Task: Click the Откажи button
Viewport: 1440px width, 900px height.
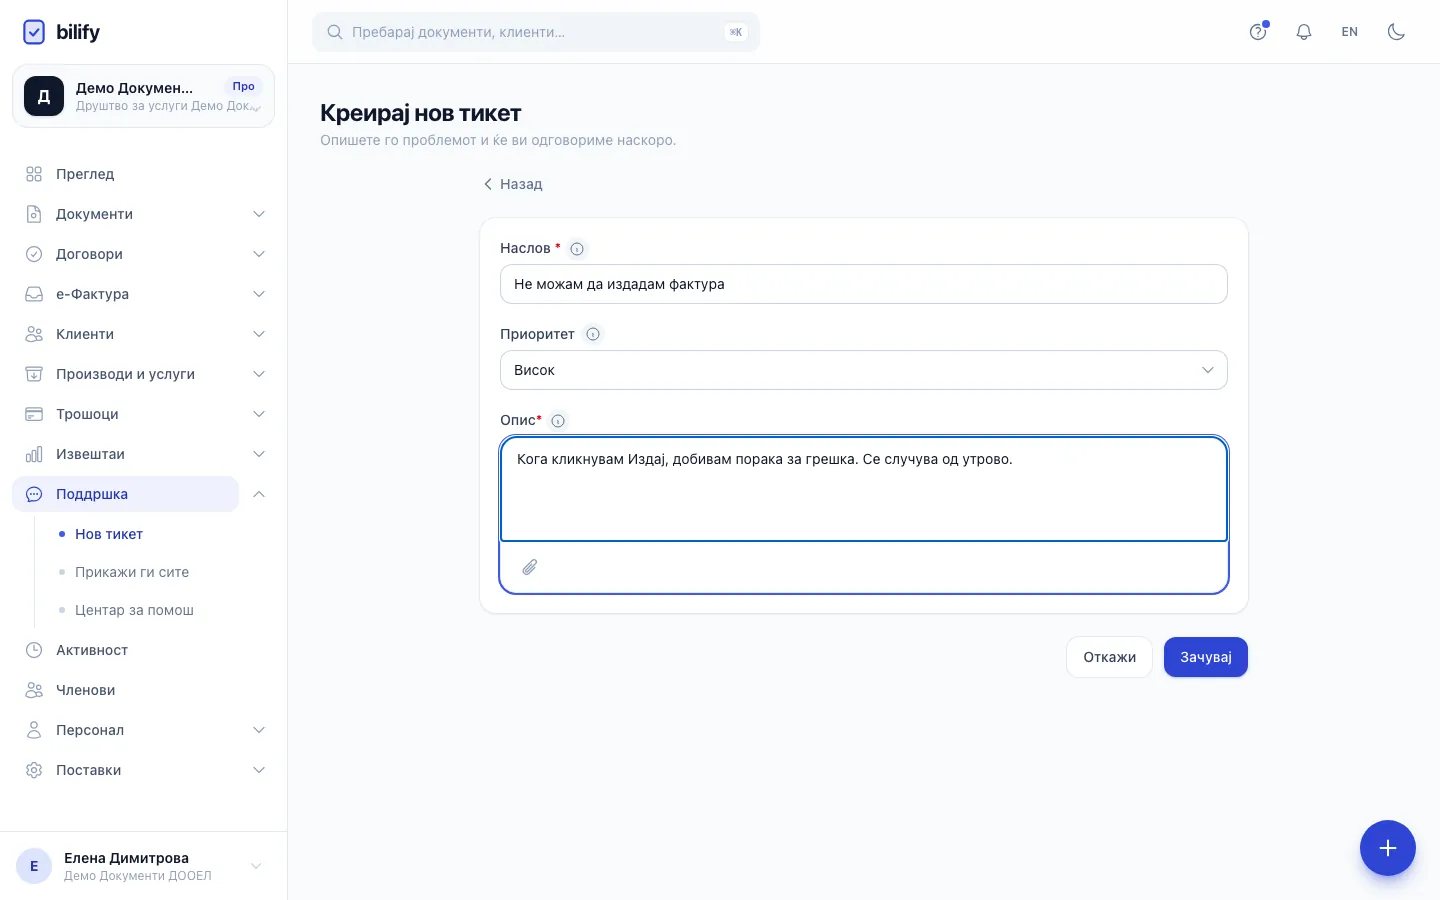Action: (1110, 657)
